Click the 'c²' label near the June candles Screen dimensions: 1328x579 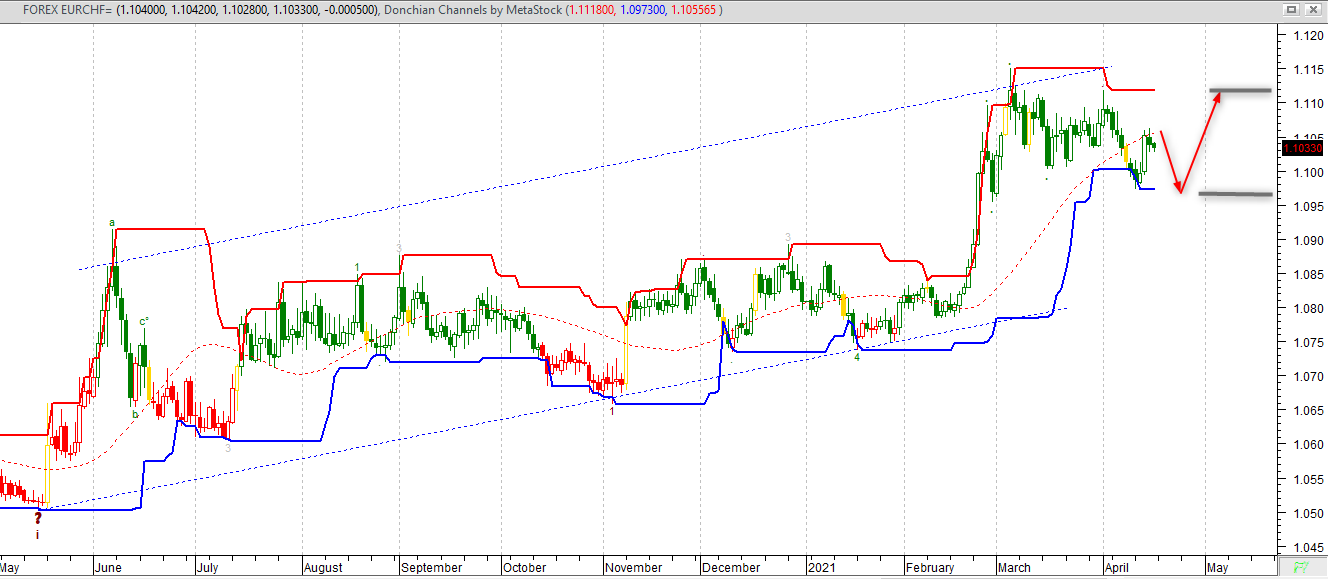tap(145, 318)
